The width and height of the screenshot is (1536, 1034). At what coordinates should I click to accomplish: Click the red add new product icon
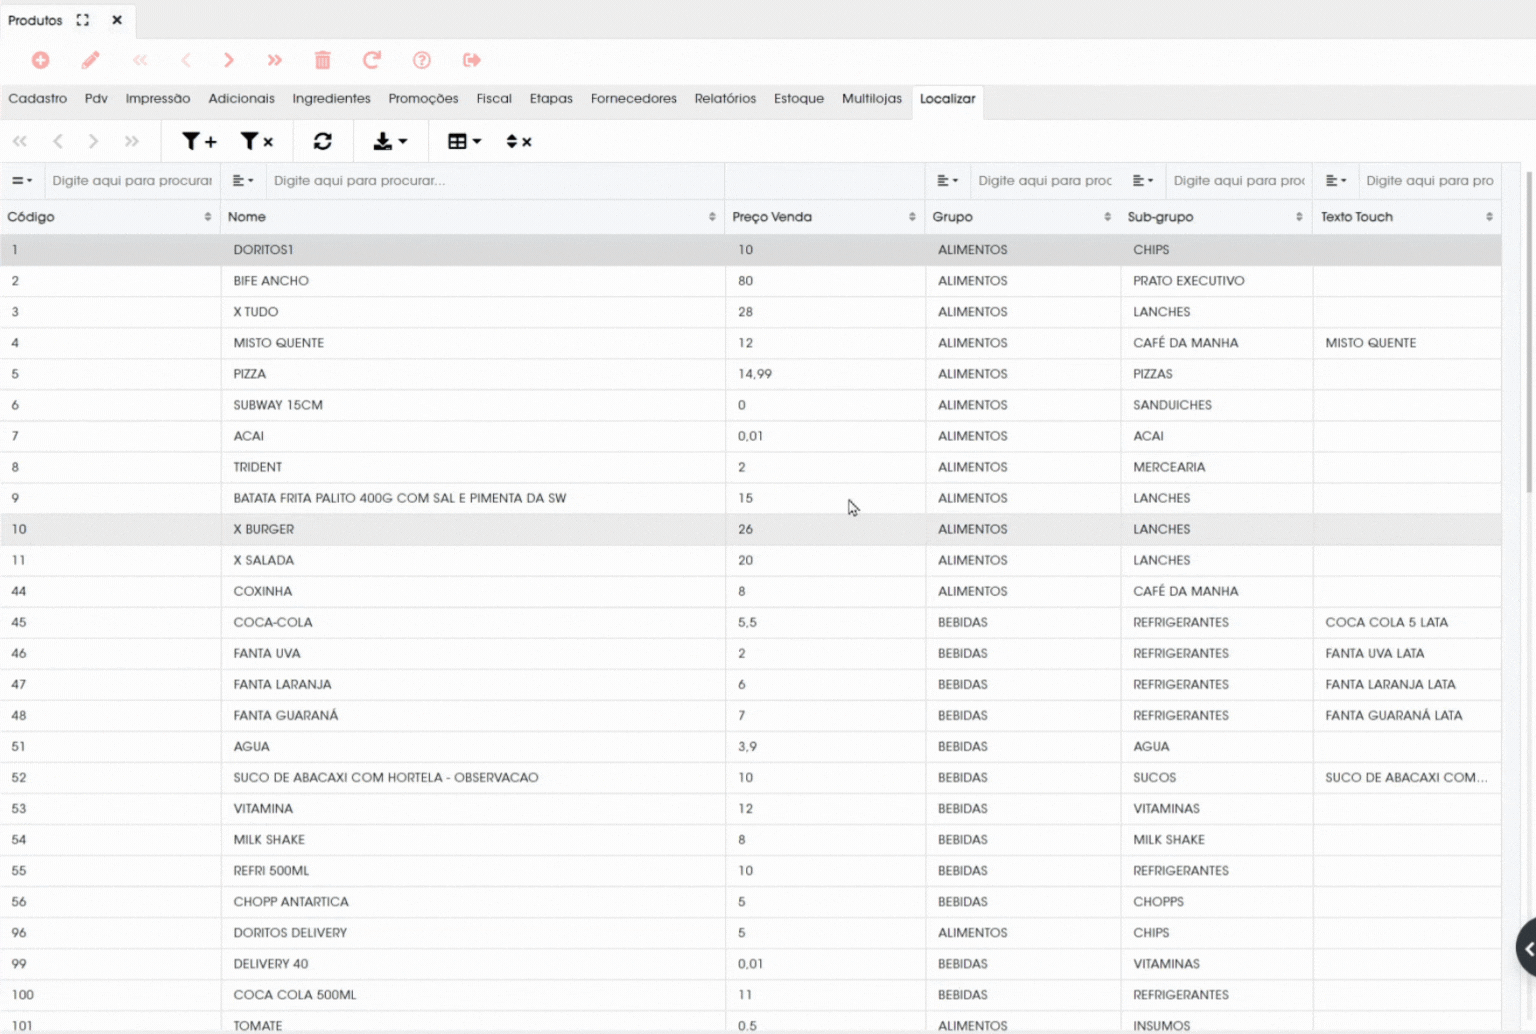(x=41, y=60)
